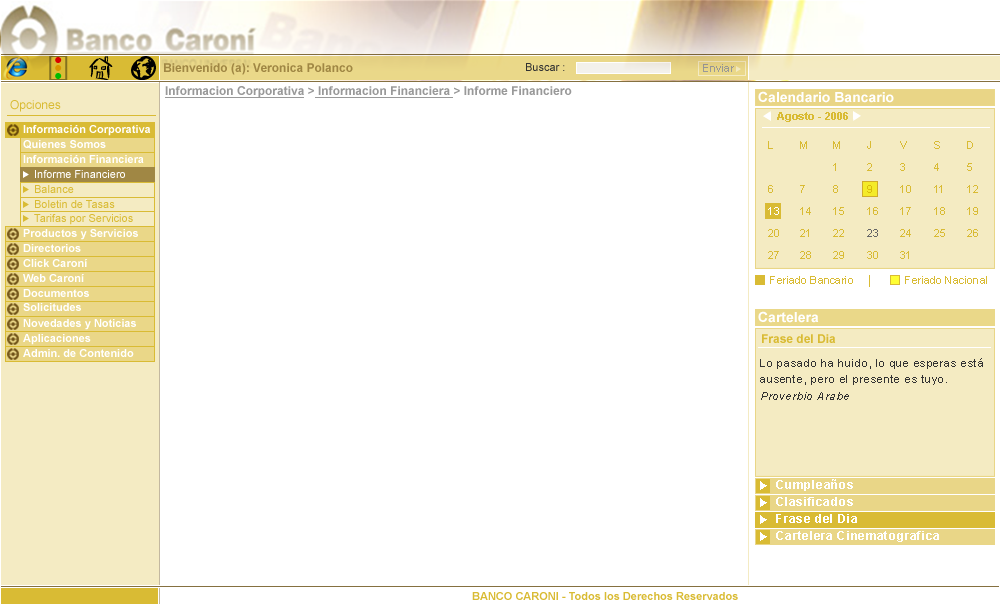
Task: Select day 23 in the calendar
Action: (872, 233)
